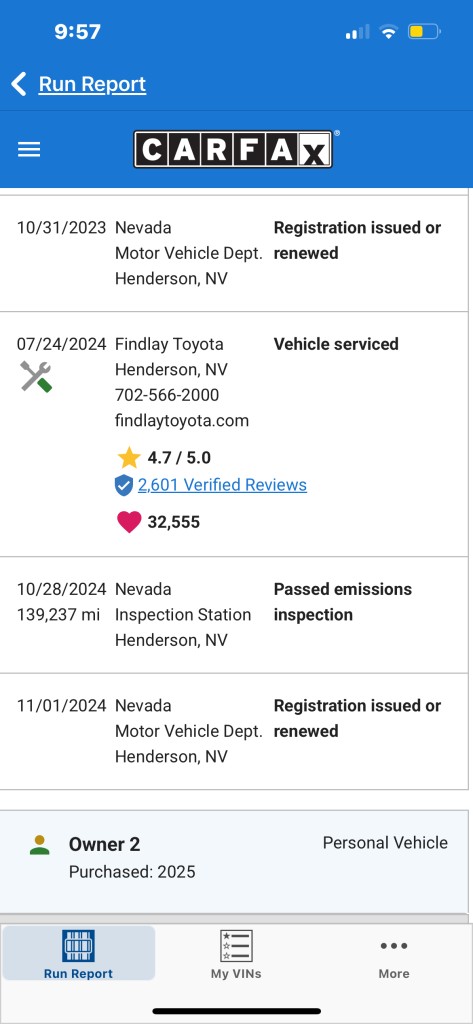Tap the back chevron arrow

19,84
